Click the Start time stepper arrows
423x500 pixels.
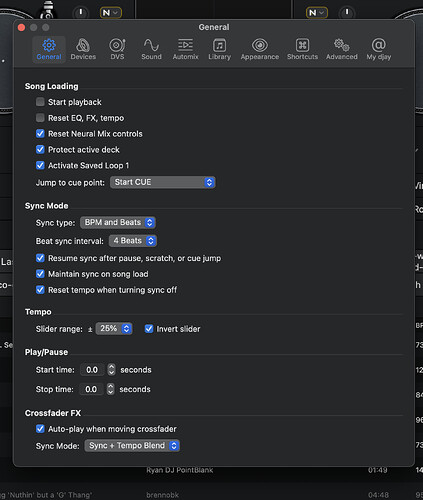pos(111,370)
